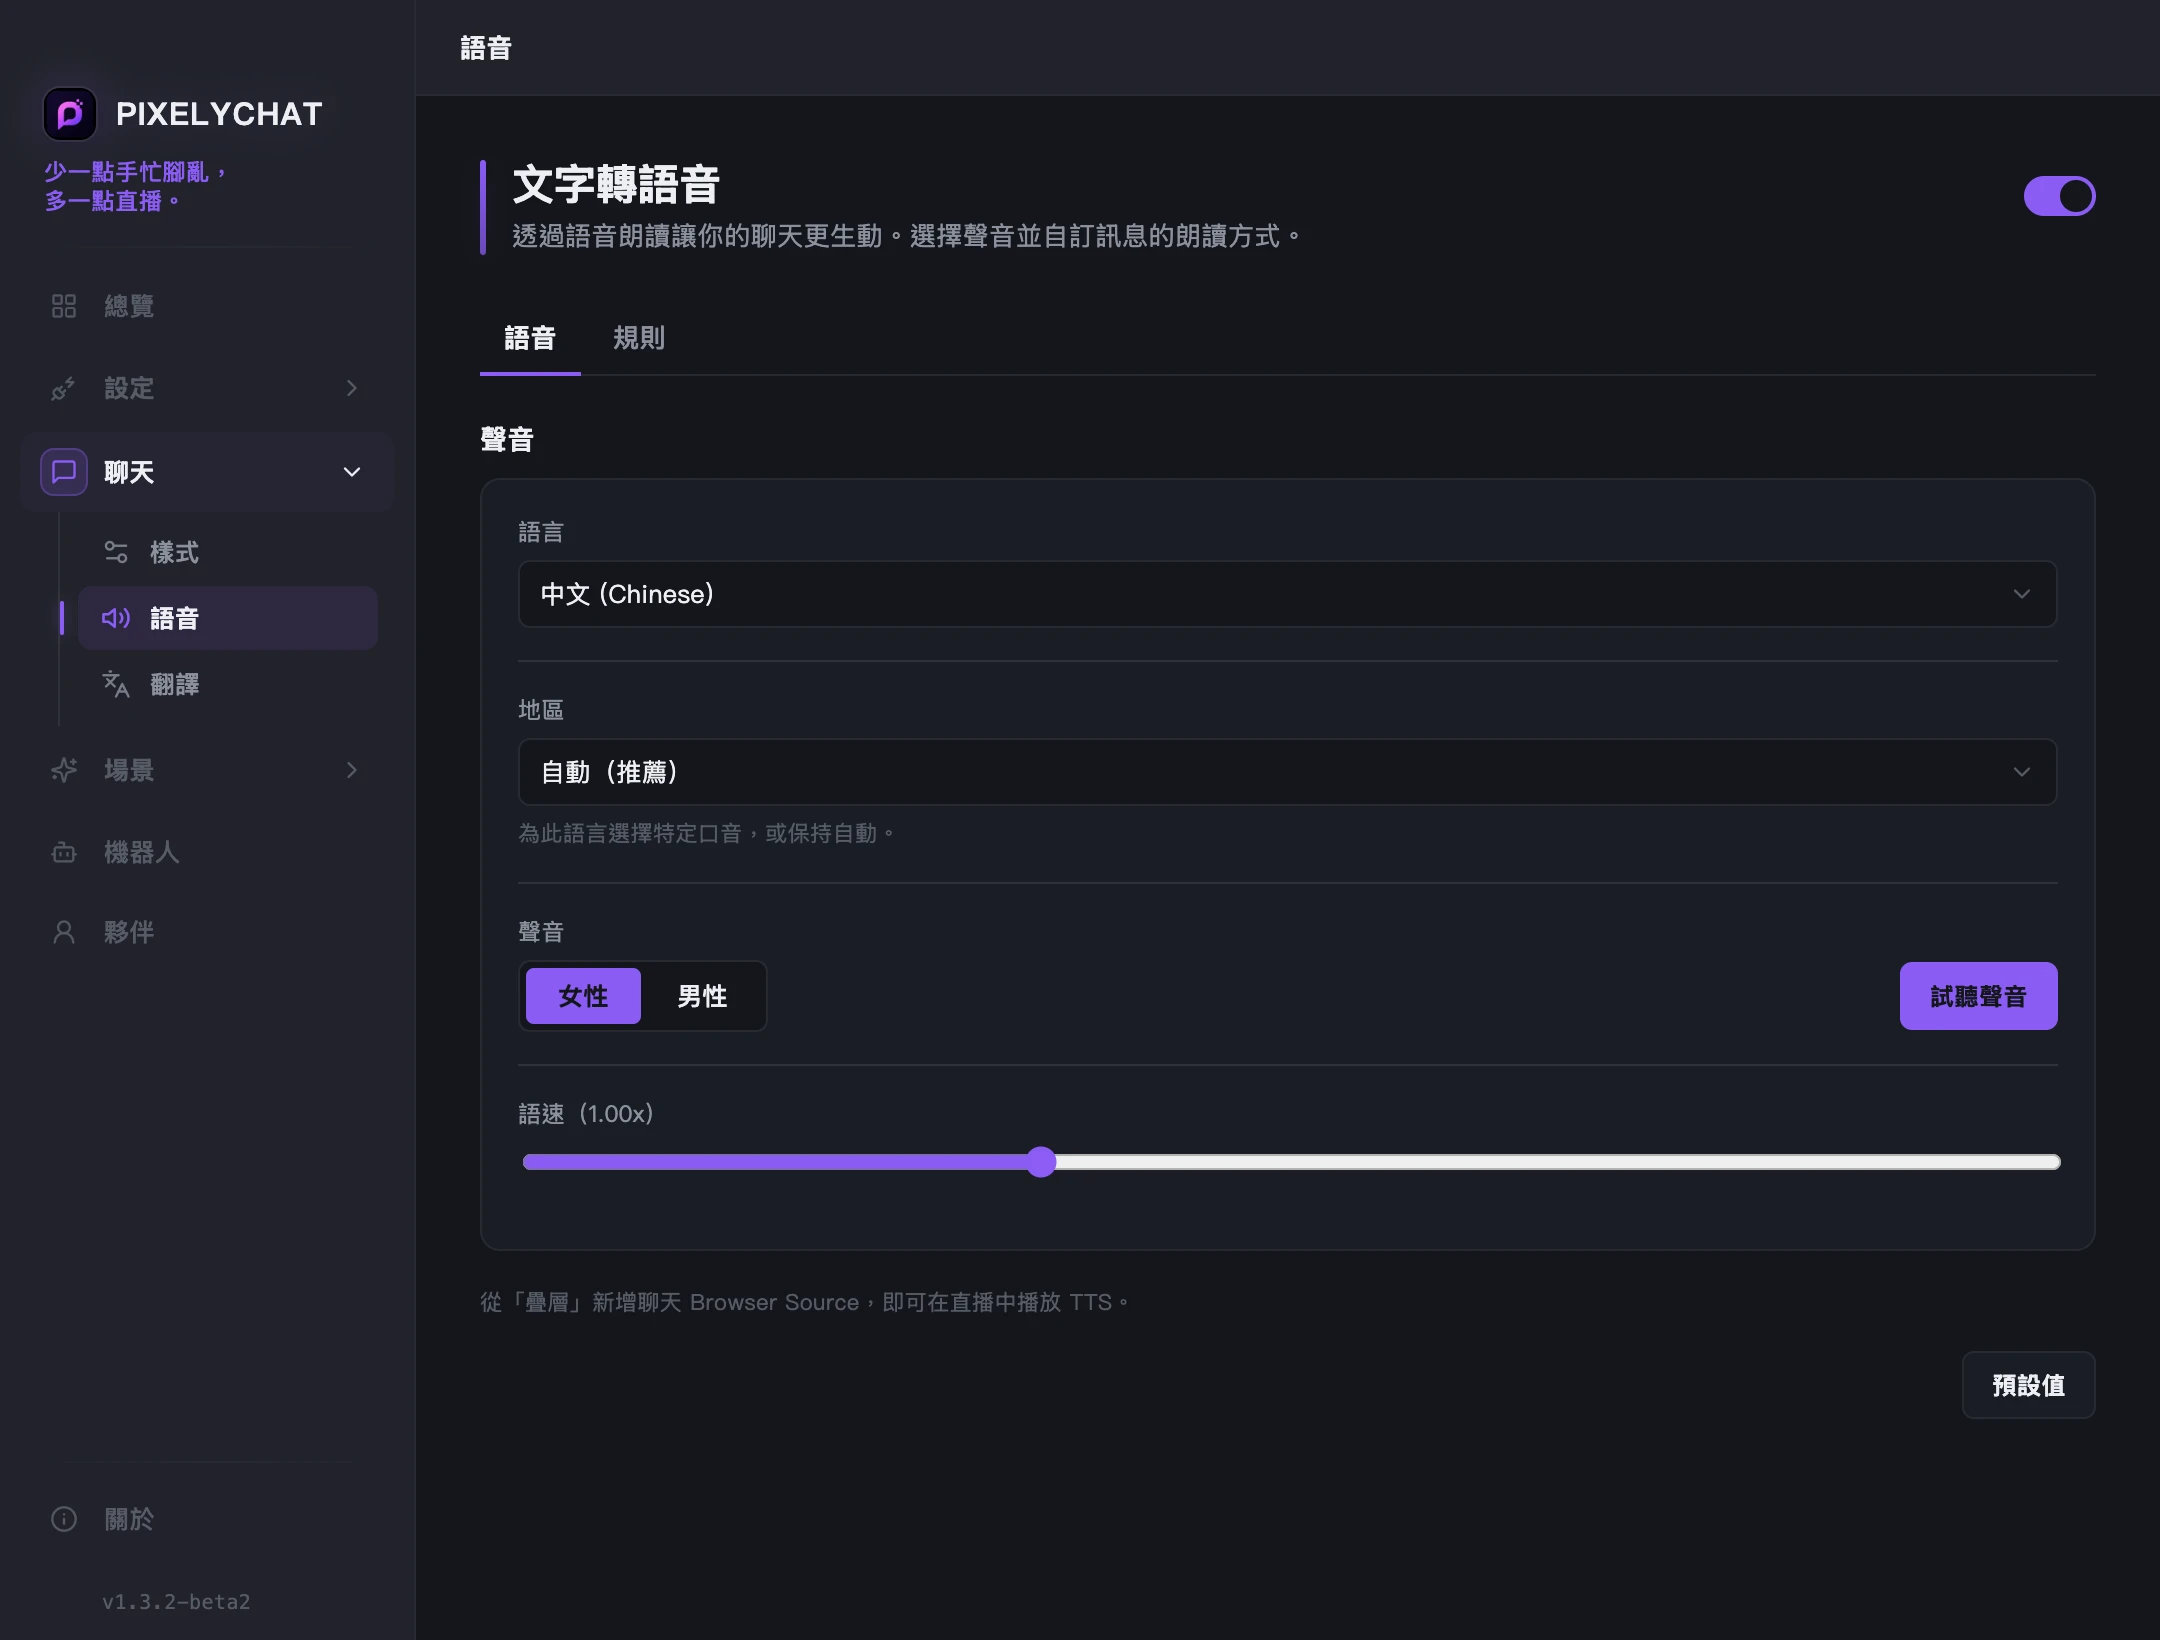2160x1640 pixels.
Task: Open the partner (夥伴) menu item
Action: 207,932
